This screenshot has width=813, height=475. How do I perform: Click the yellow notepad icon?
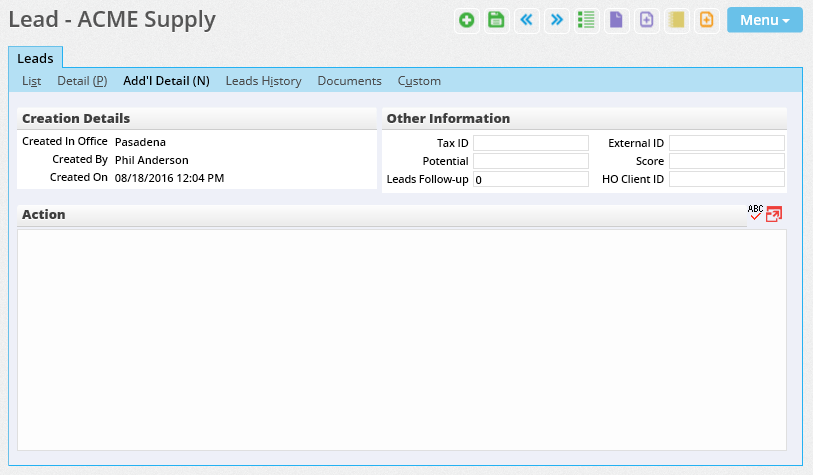(677, 20)
